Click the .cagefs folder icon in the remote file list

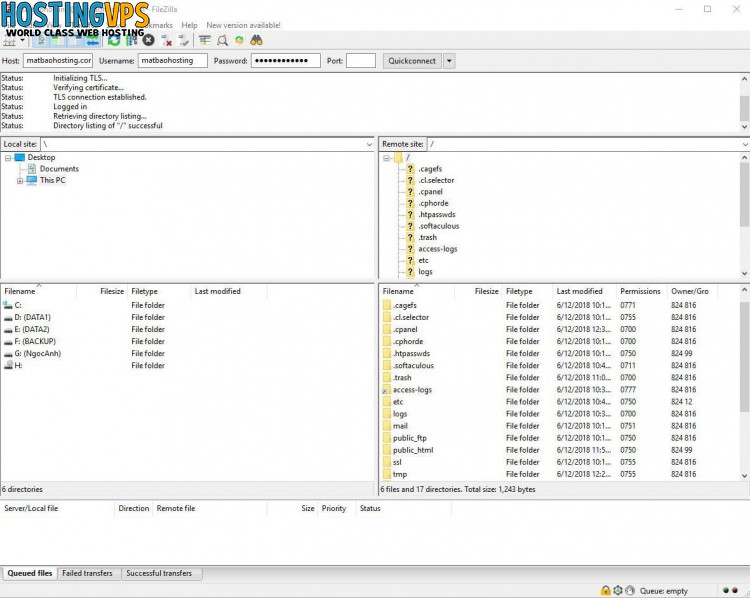pyautogui.click(x=387, y=305)
